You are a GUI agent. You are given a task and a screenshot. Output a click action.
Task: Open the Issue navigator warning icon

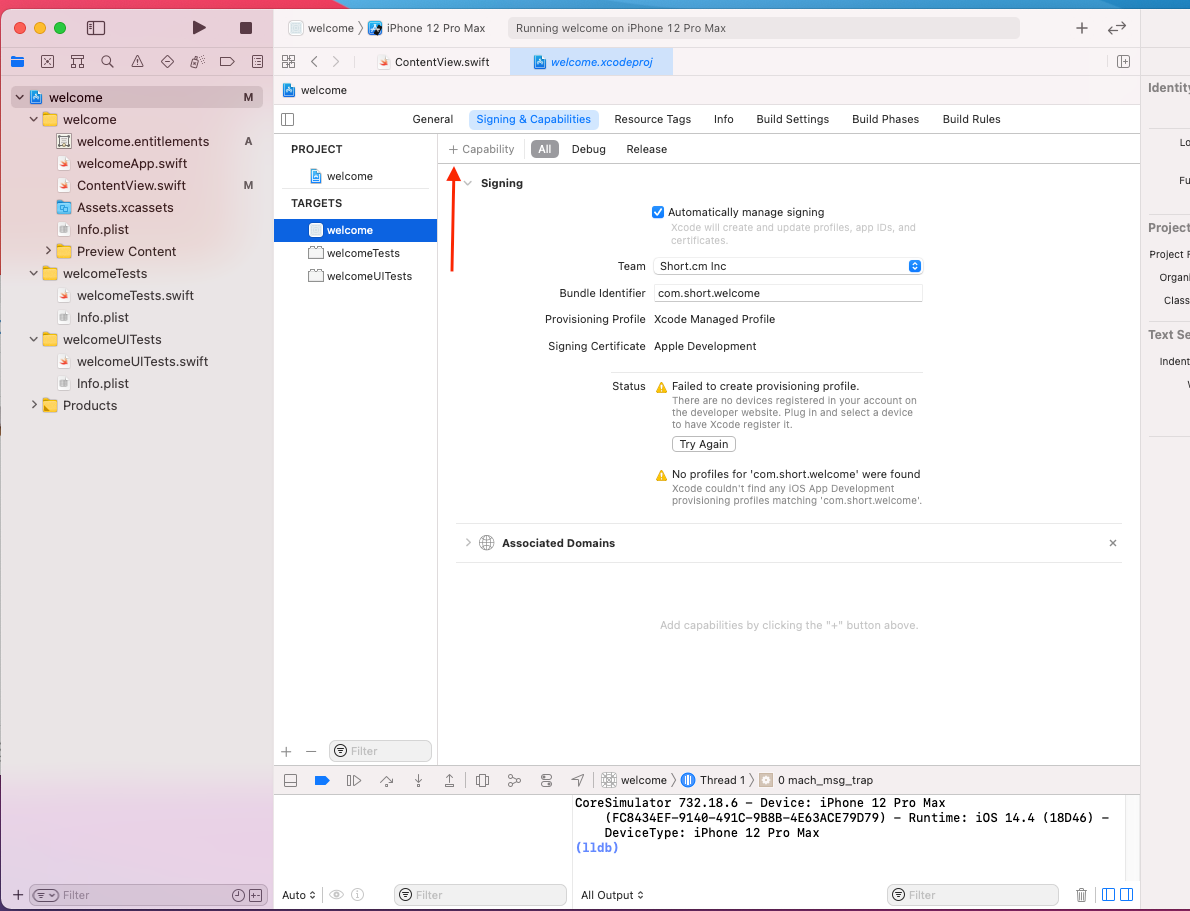click(137, 61)
